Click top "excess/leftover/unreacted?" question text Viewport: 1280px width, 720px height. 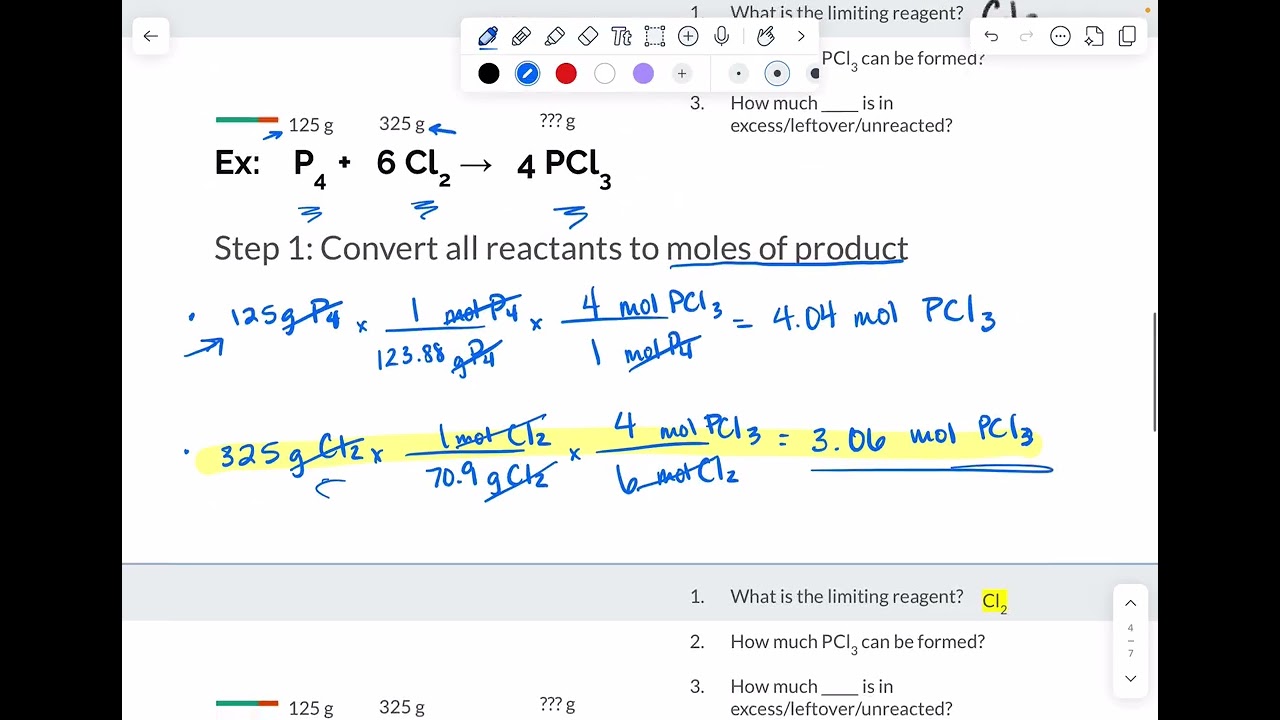pos(841,125)
